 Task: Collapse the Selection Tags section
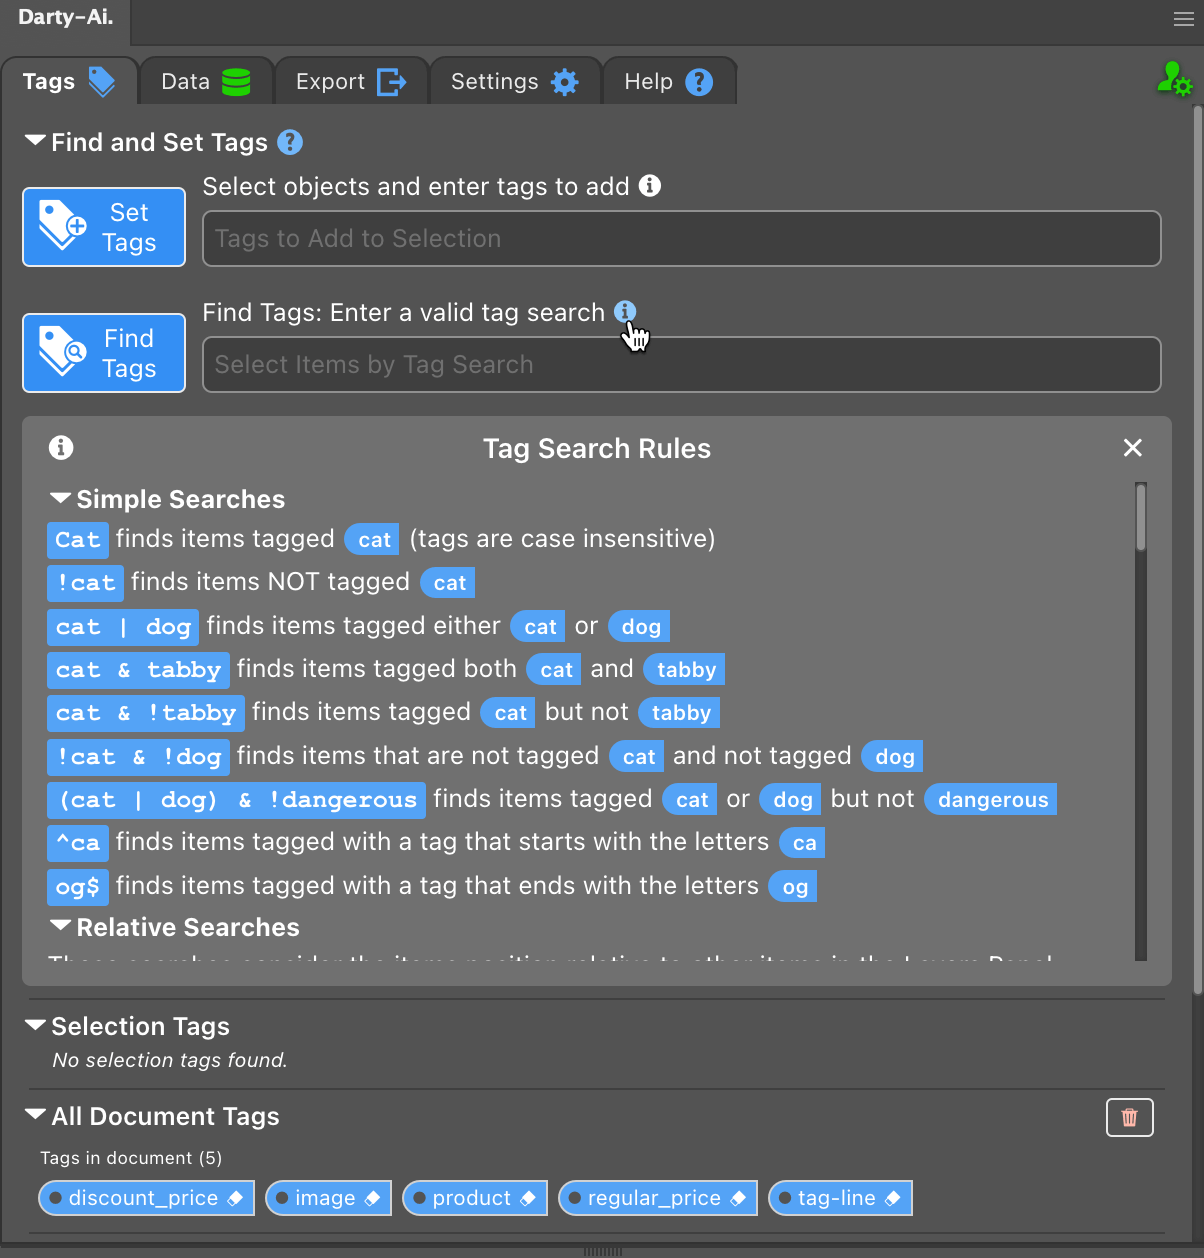35,1025
